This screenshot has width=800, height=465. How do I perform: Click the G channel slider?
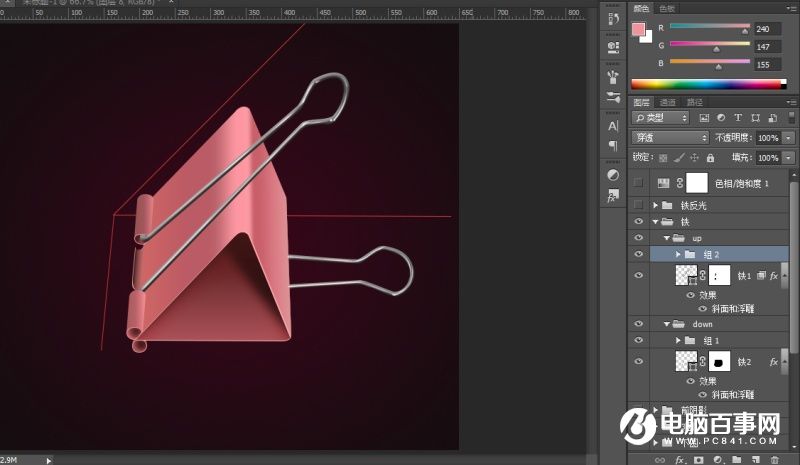coord(710,44)
